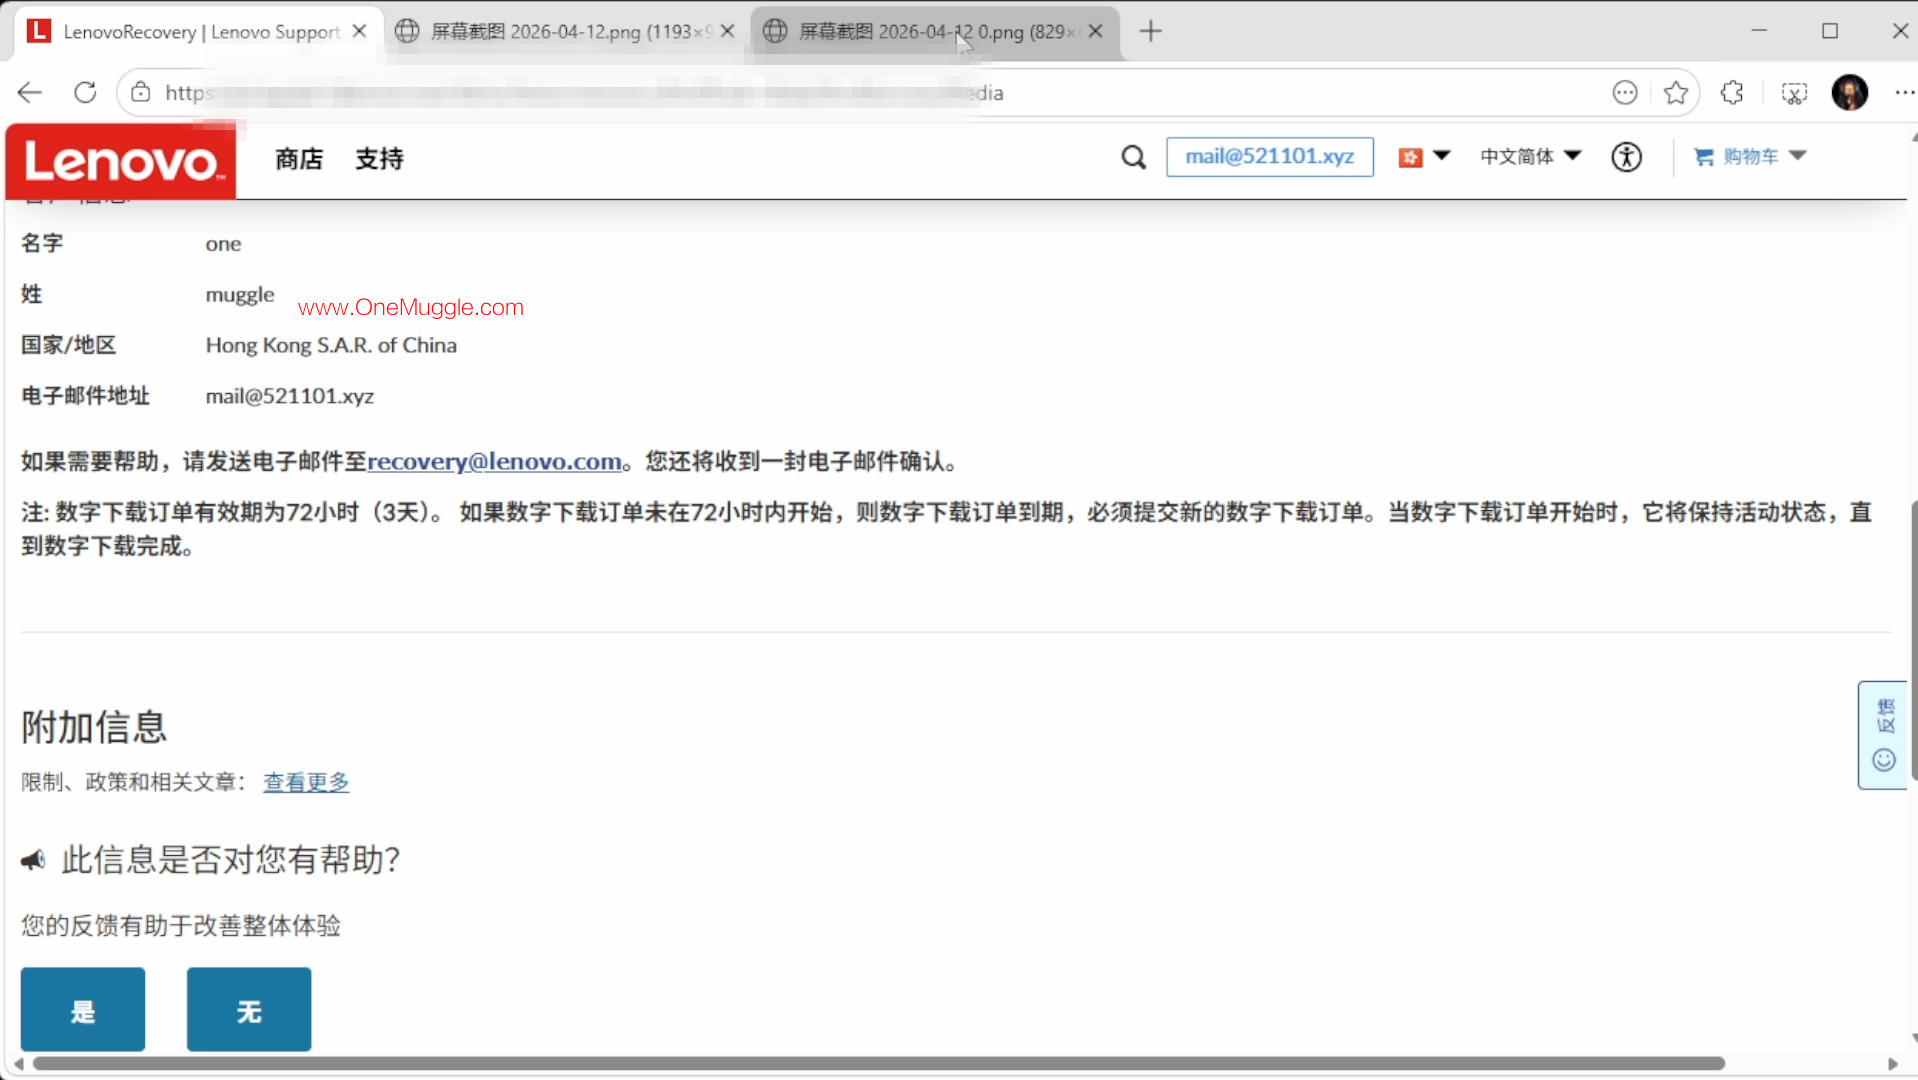
Task: Open the accessibility options icon
Action: [x=1626, y=157]
